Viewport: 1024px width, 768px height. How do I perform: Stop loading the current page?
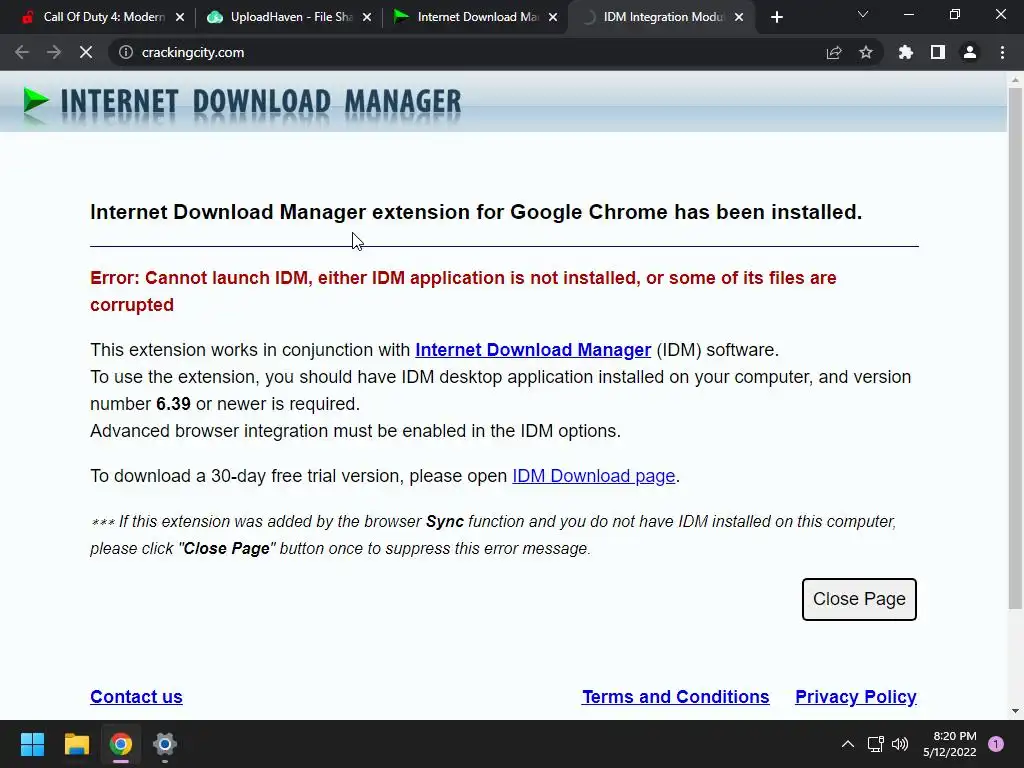[86, 52]
